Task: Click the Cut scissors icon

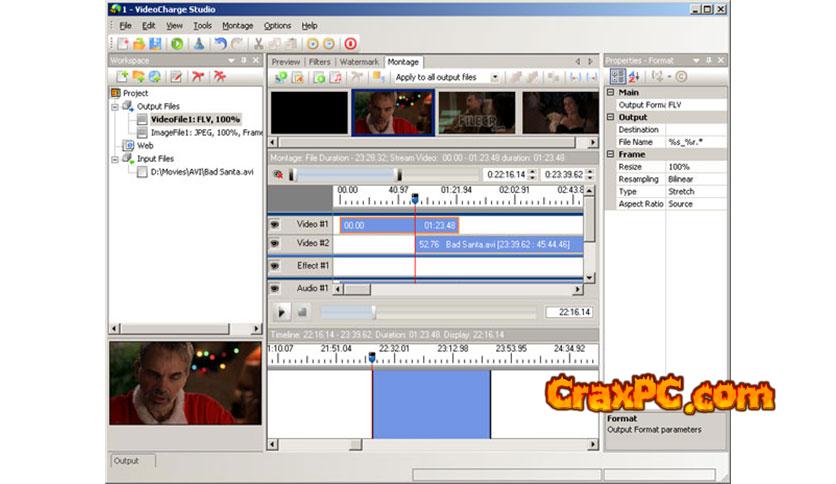Action: (259, 44)
